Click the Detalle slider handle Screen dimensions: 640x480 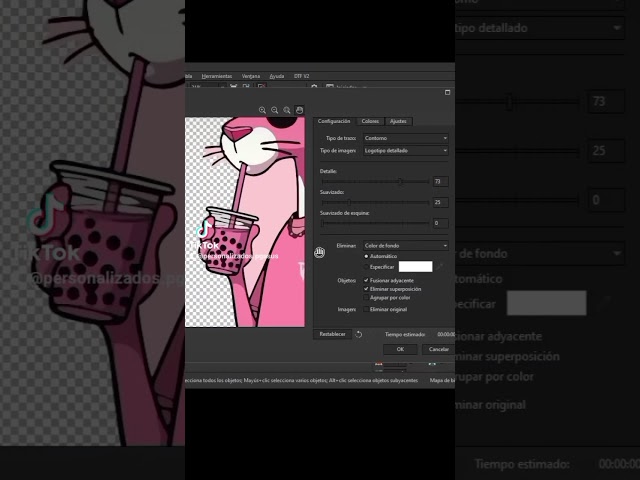tap(400, 182)
